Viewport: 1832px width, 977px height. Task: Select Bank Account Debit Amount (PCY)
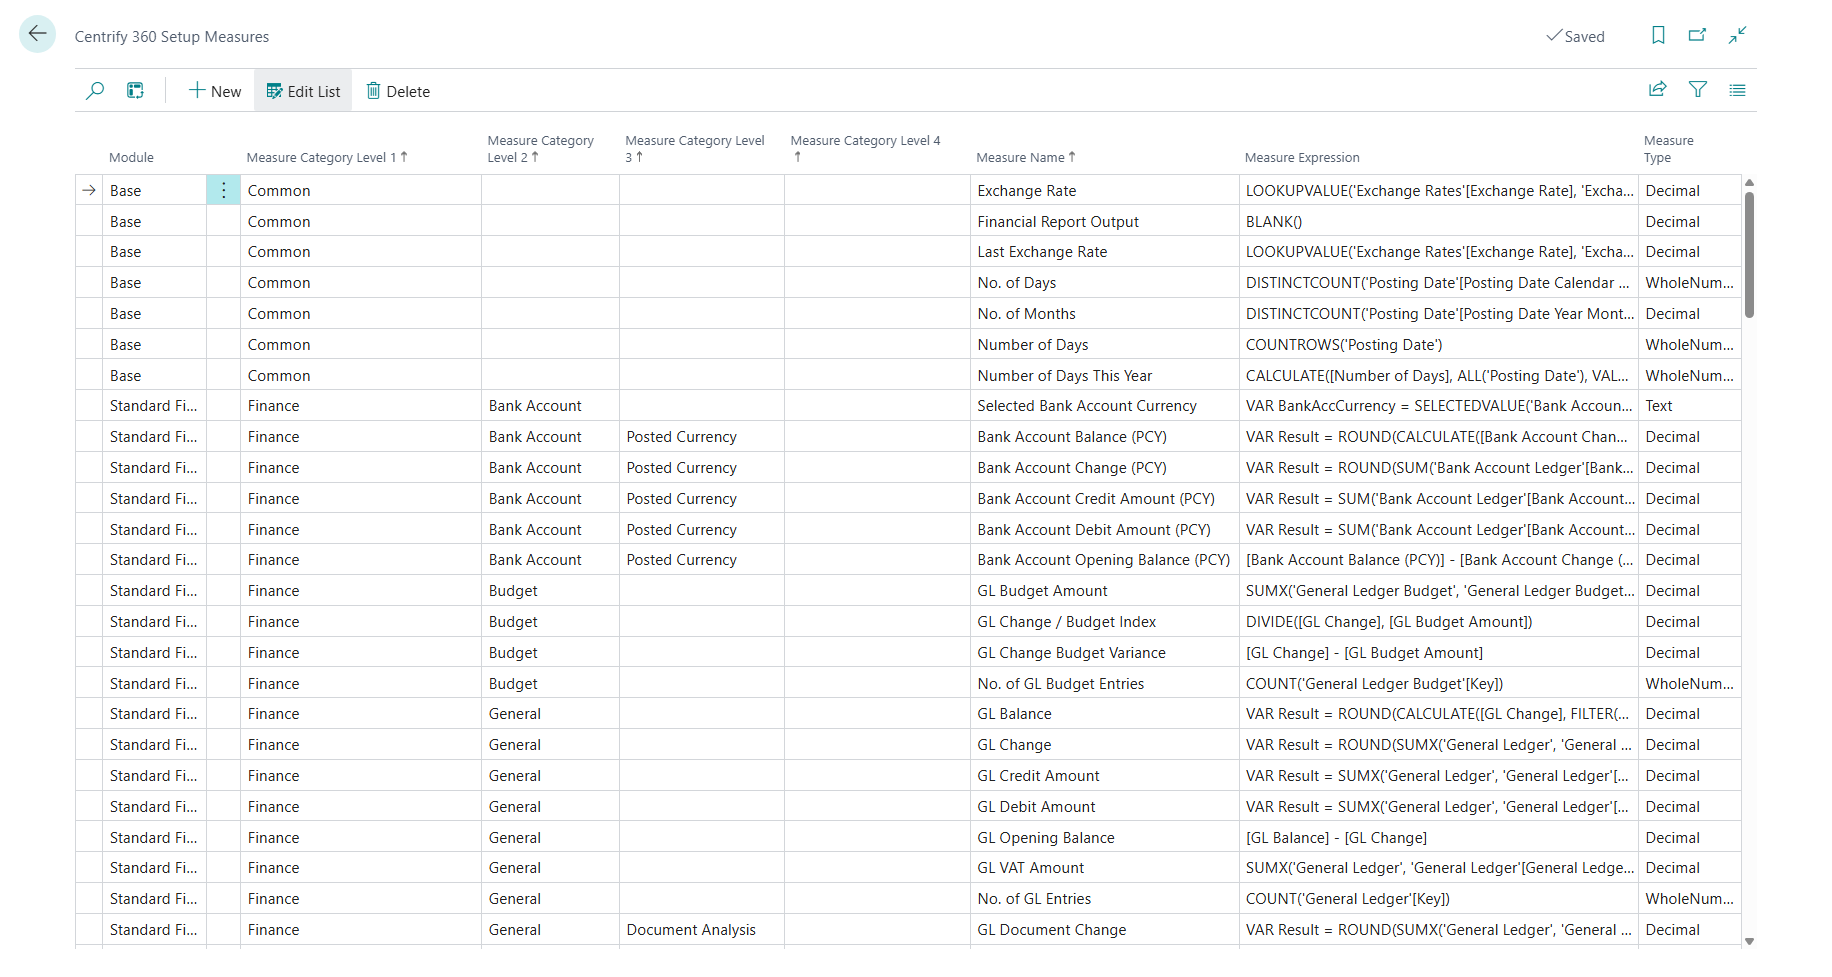1105,529
